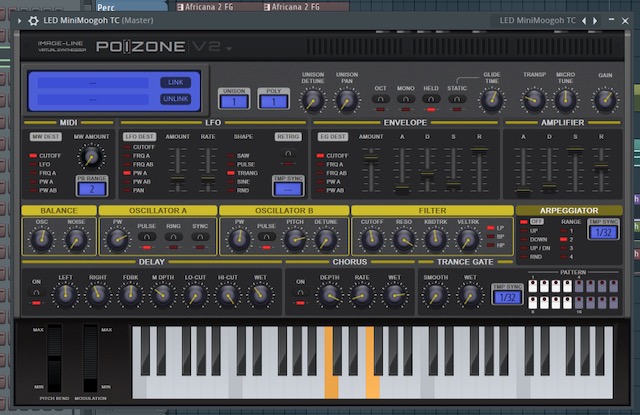Toggle the MONO switch
The image size is (640, 415).
pos(405,99)
